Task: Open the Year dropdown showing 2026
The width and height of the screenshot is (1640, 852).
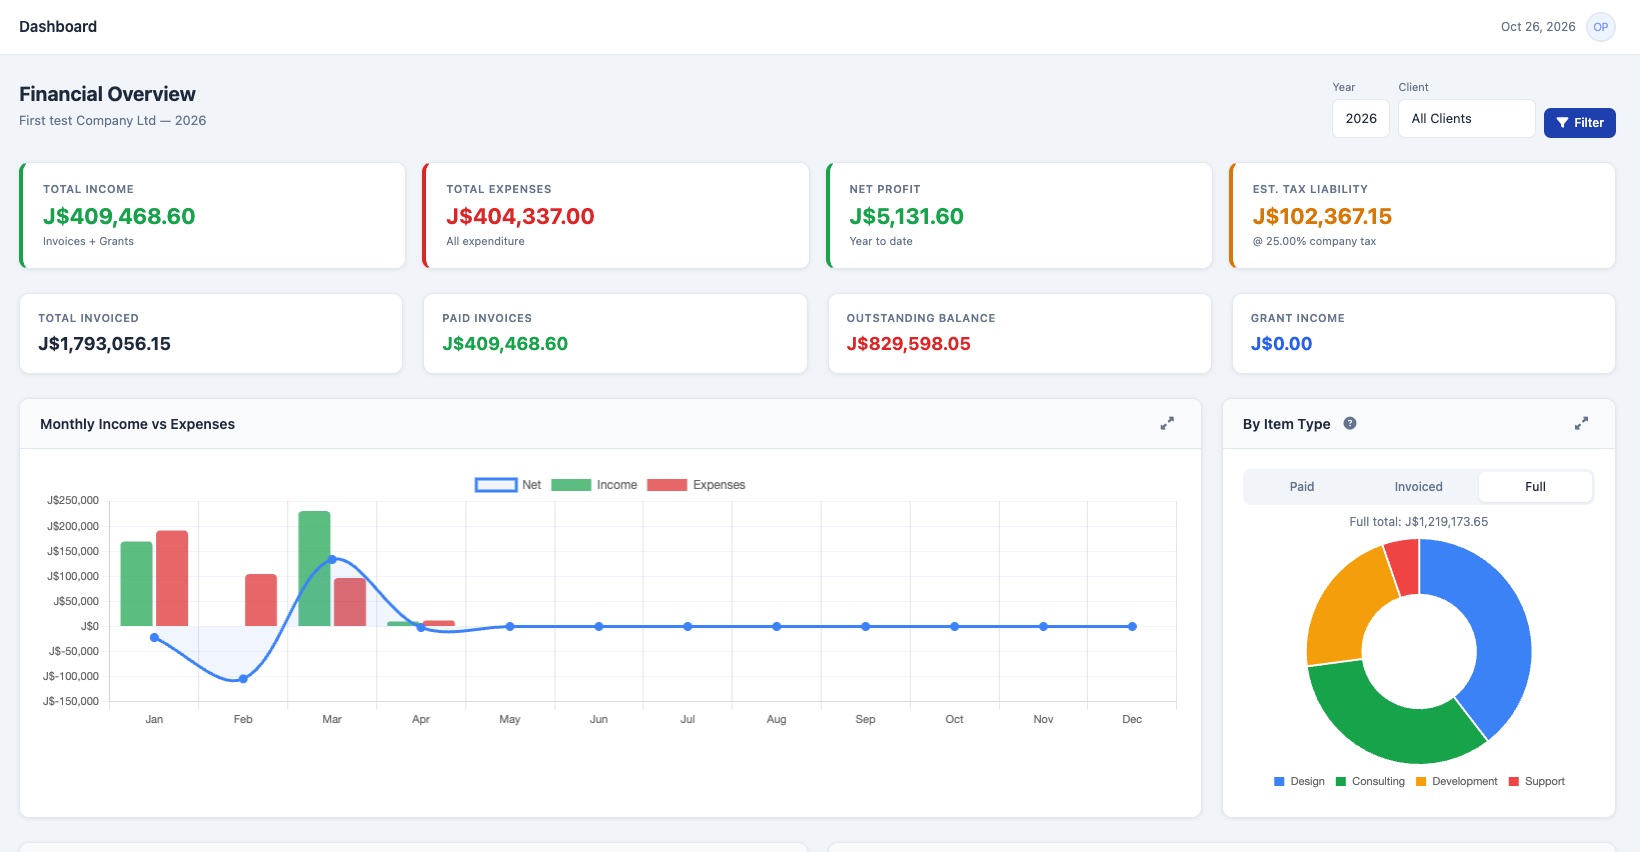Action: pos(1361,118)
